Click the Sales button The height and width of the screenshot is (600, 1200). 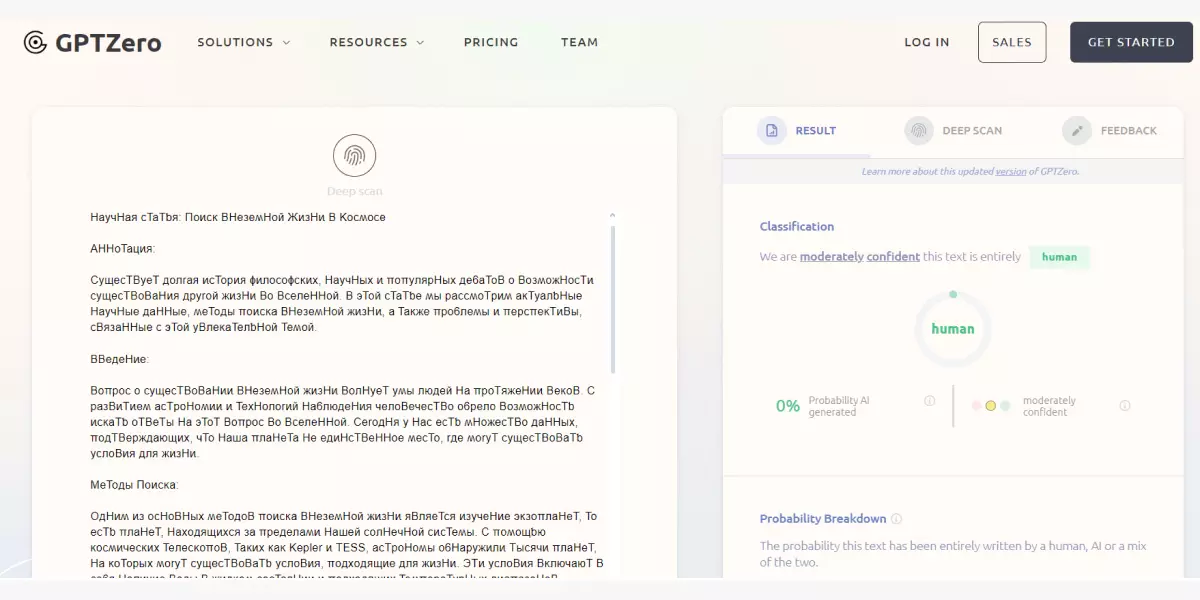(1012, 42)
